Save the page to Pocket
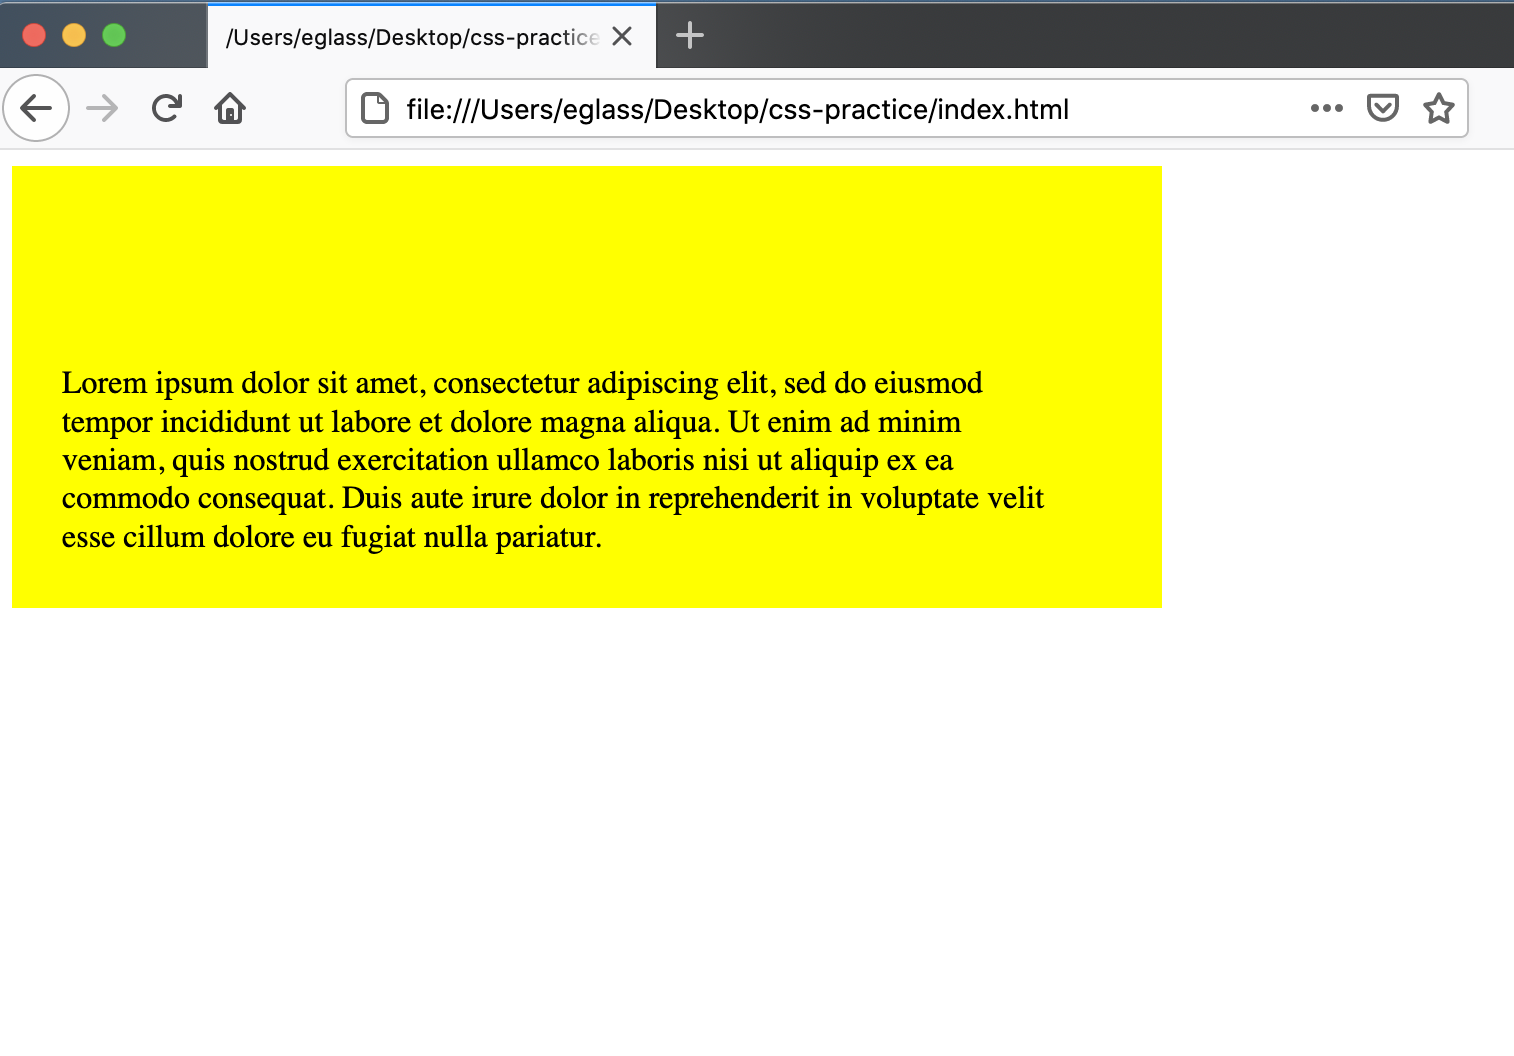 pyautogui.click(x=1382, y=108)
